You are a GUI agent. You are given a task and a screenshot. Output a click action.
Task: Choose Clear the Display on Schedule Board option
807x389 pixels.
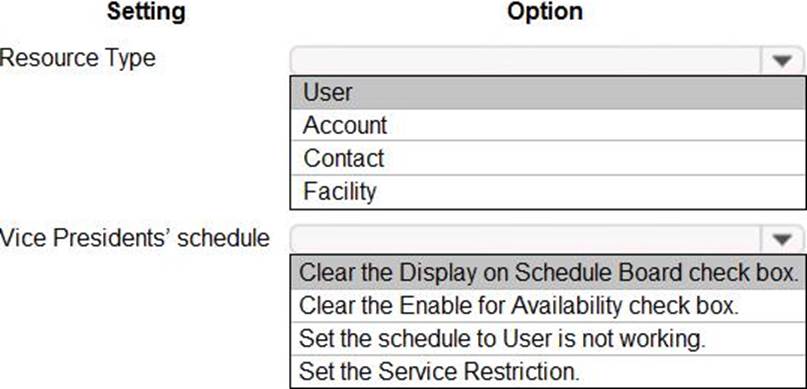[x=548, y=272]
